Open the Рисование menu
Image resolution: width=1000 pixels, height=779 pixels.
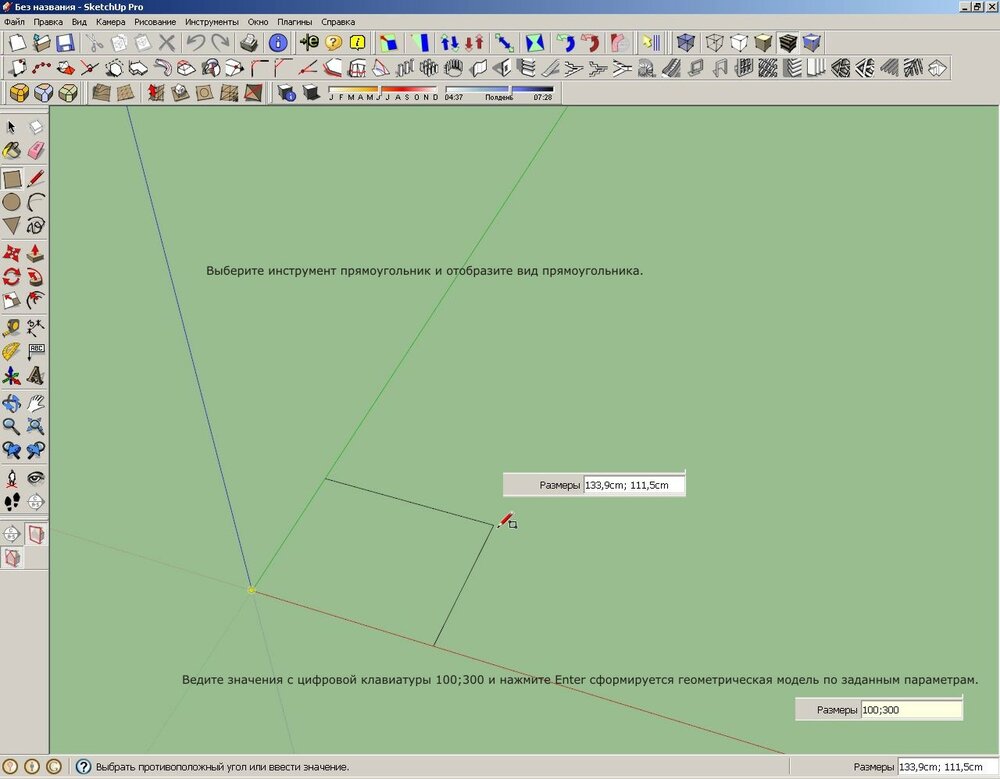155,21
